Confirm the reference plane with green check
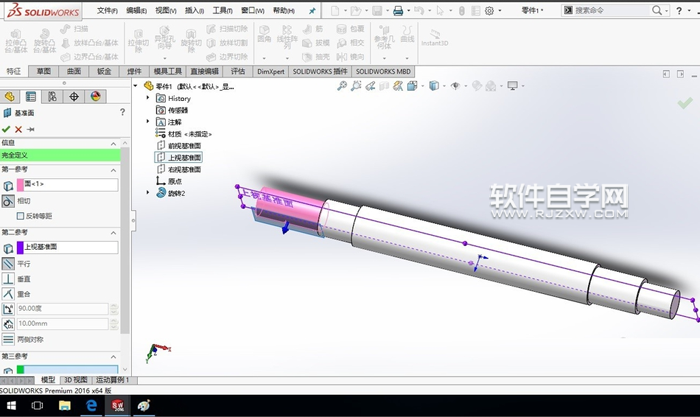 (x=6, y=129)
